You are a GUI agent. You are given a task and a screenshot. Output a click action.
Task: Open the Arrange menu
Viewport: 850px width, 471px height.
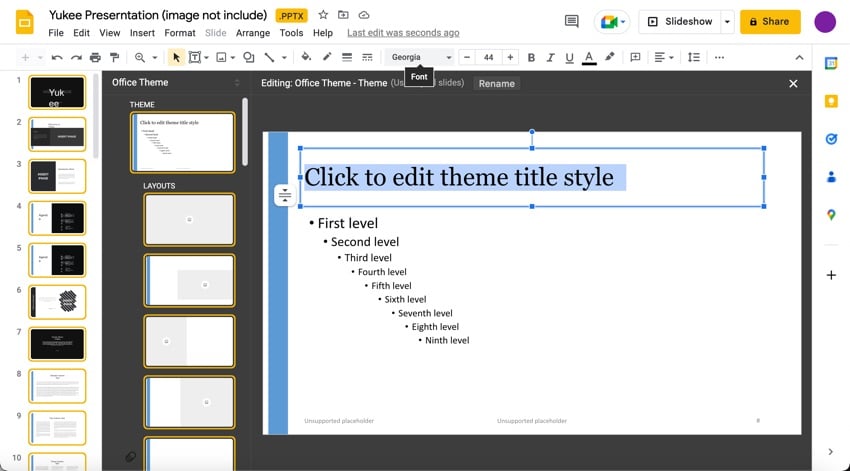pos(253,33)
